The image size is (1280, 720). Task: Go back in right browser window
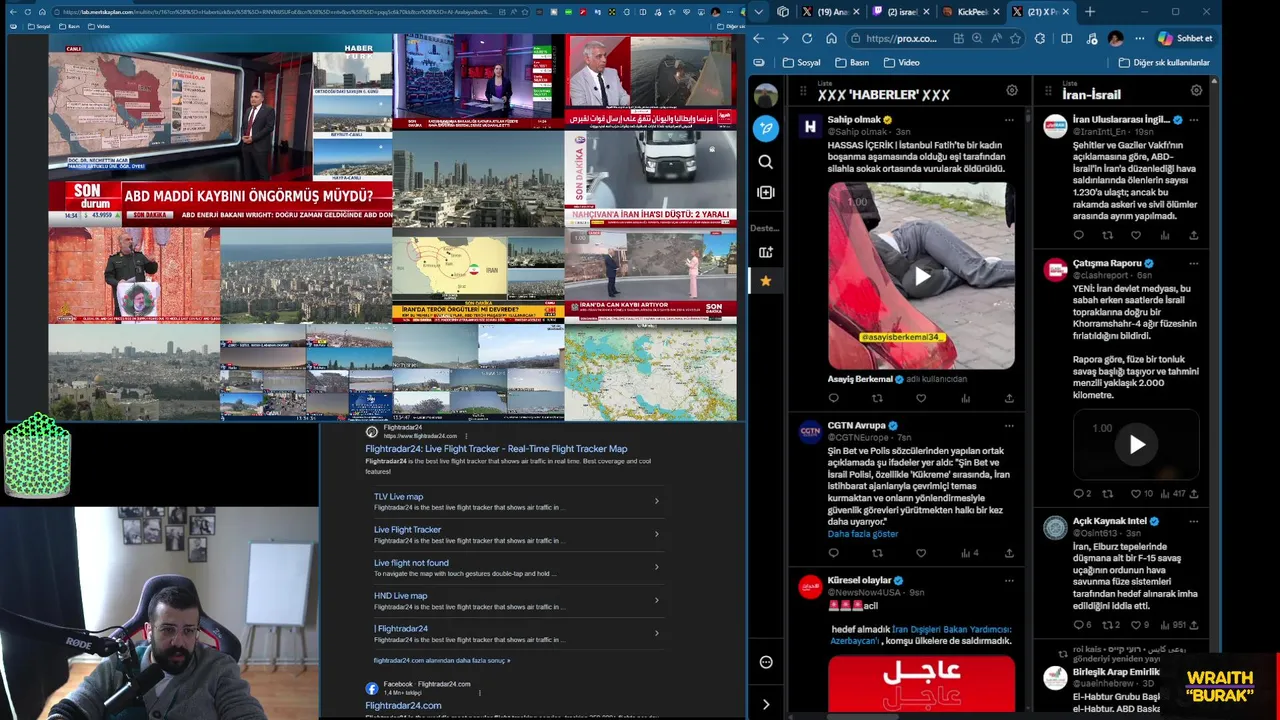click(x=759, y=38)
